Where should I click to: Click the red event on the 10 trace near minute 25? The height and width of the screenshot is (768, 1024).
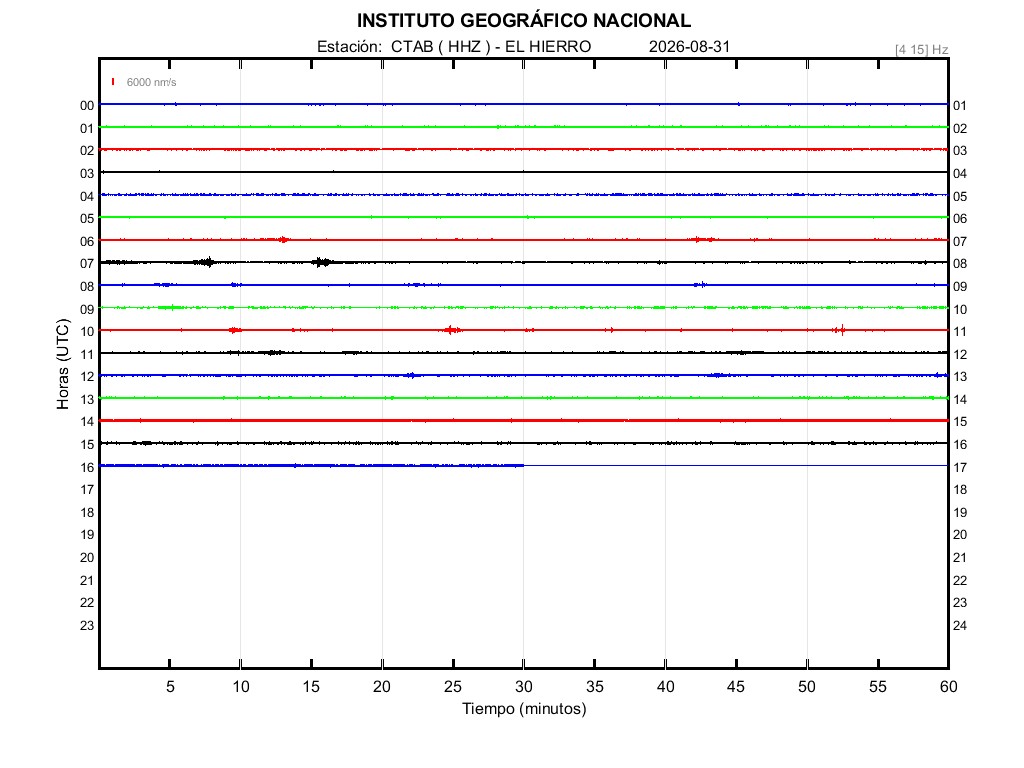(x=453, y=330)
